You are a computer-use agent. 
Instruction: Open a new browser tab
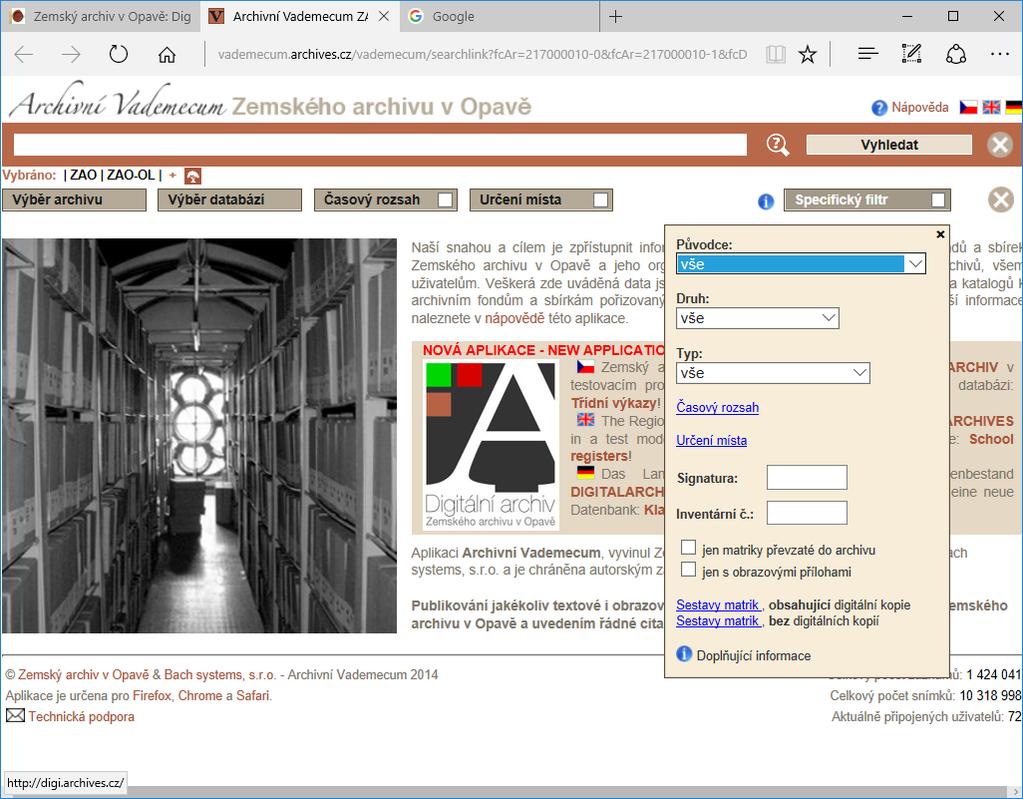pyautogui.click(x=615, y=16)
